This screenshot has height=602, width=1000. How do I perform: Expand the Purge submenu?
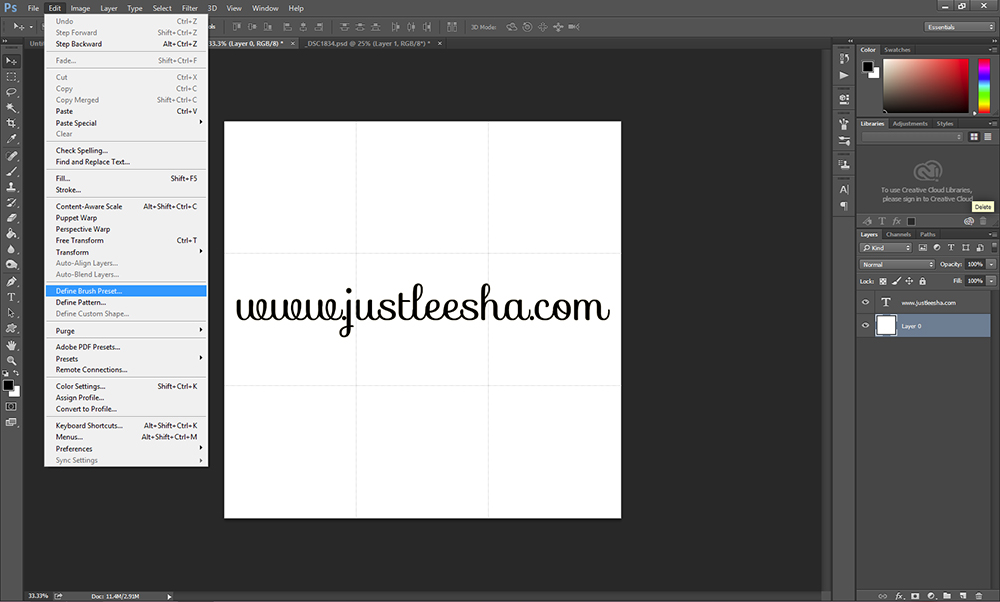126,330
